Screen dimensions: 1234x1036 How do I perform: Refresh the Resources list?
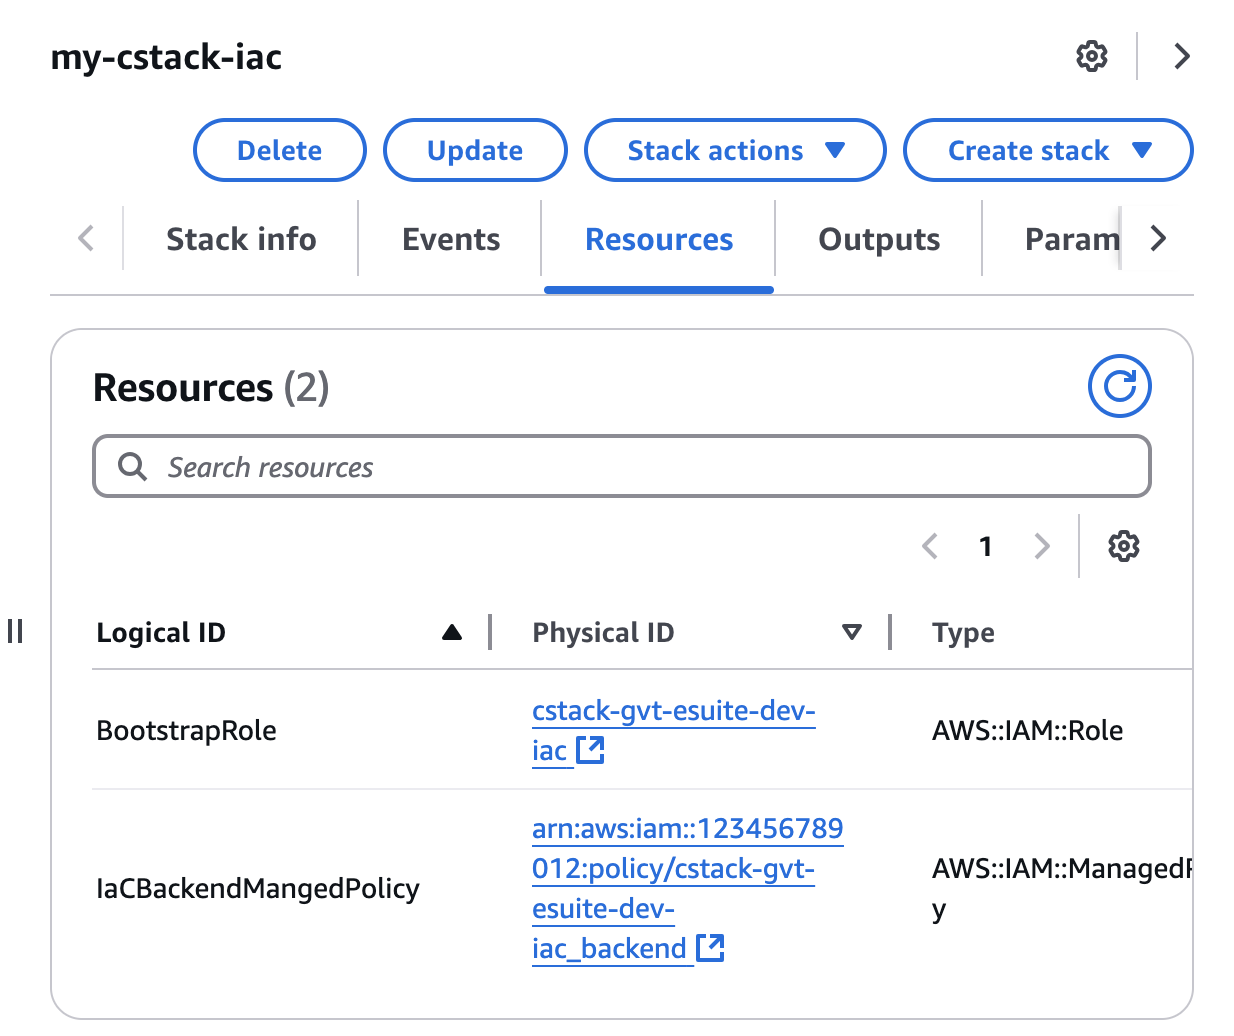click(1119, 386)
